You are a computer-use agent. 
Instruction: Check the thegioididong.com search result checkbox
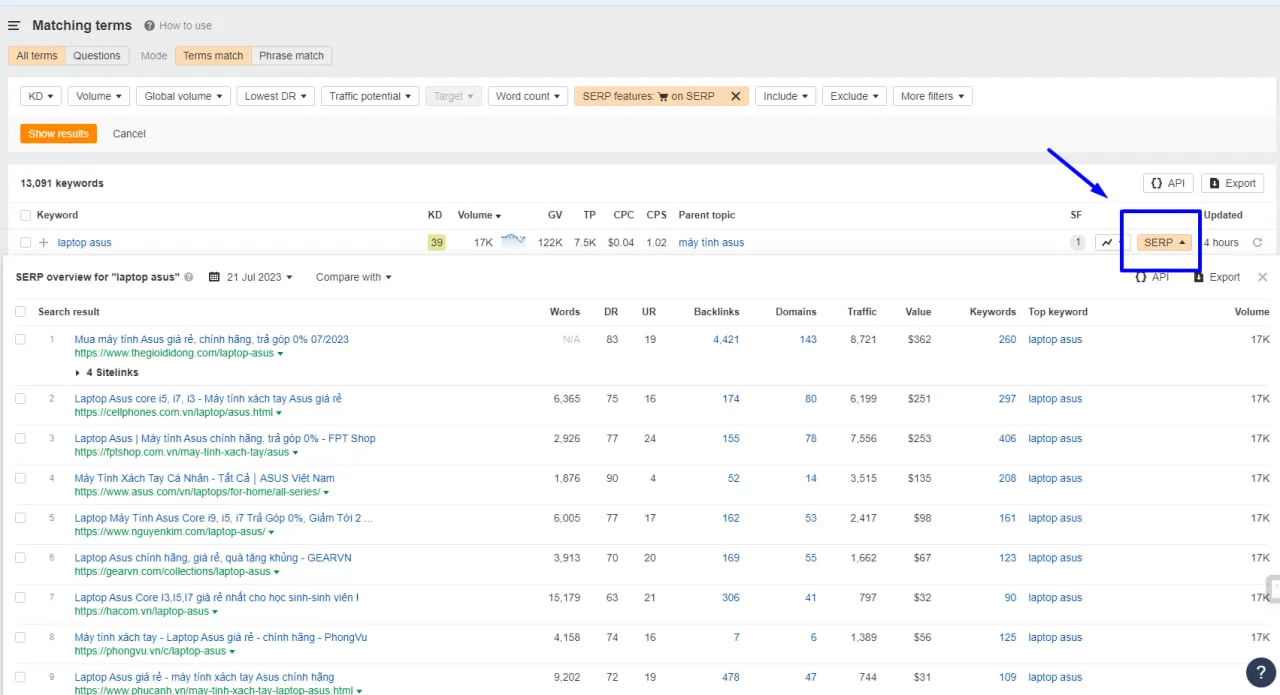(21, 340)
